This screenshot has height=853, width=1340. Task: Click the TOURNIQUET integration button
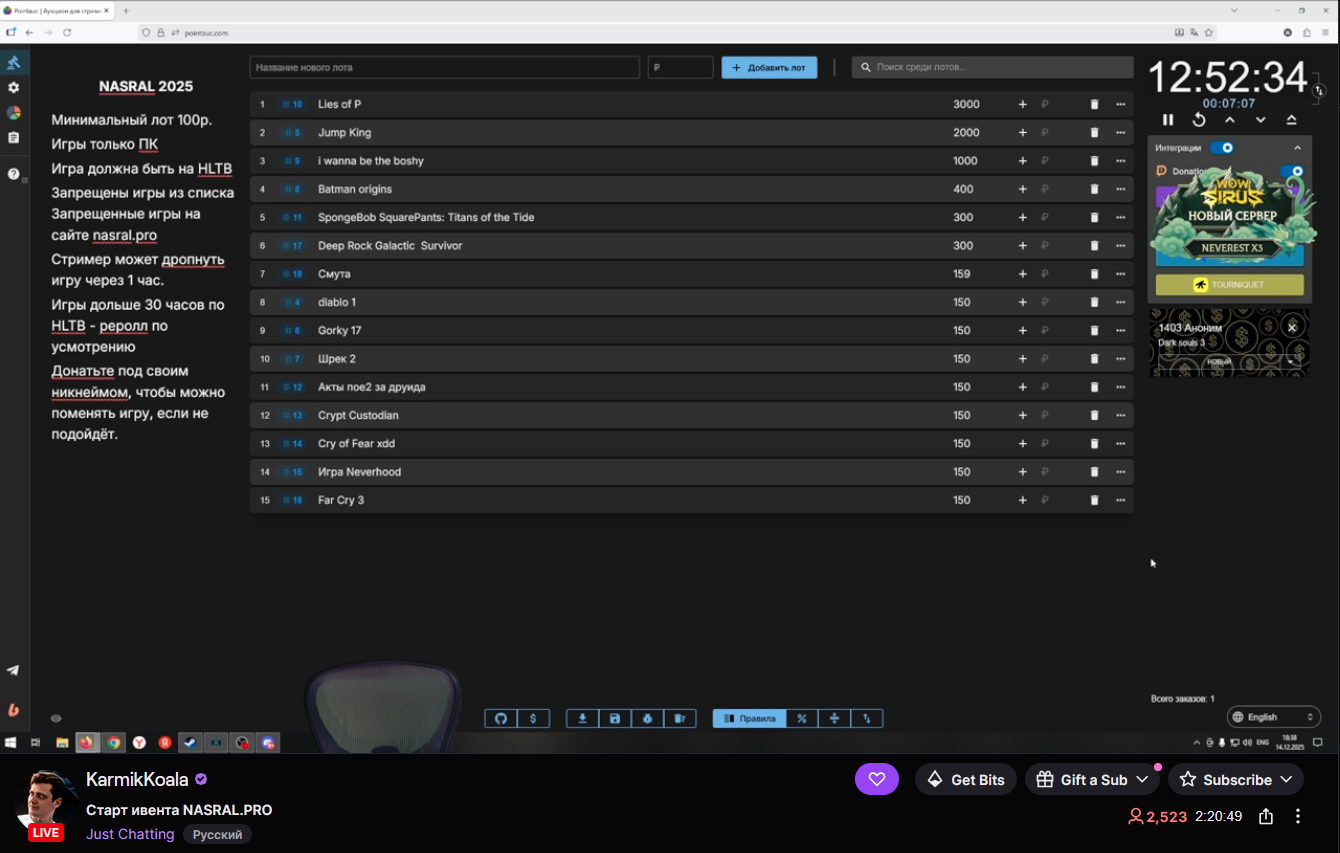[x=1229, y=285]
